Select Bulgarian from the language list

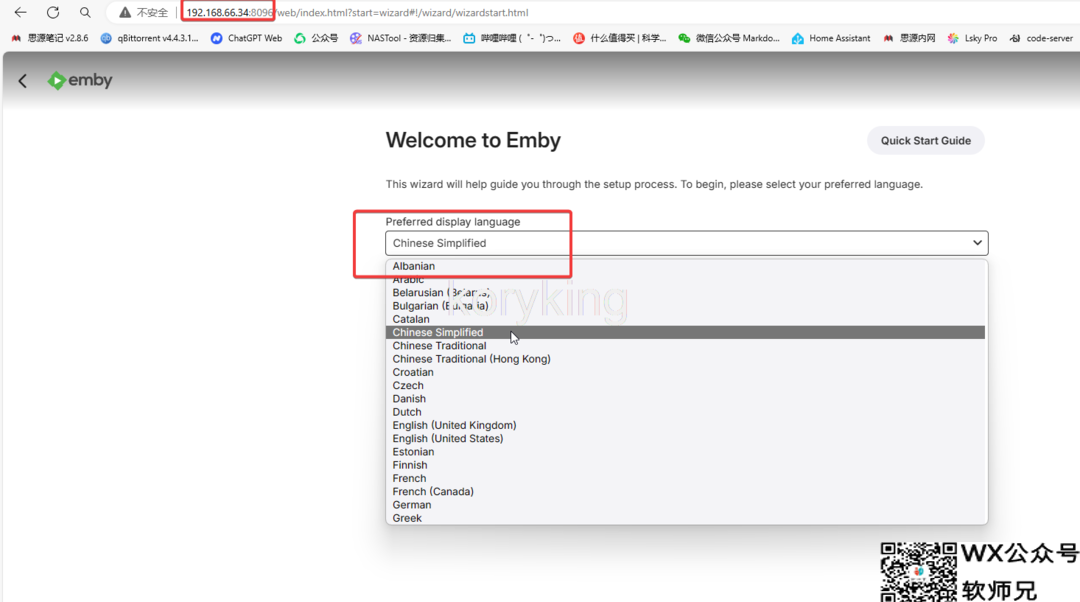(x=685, y=306)
